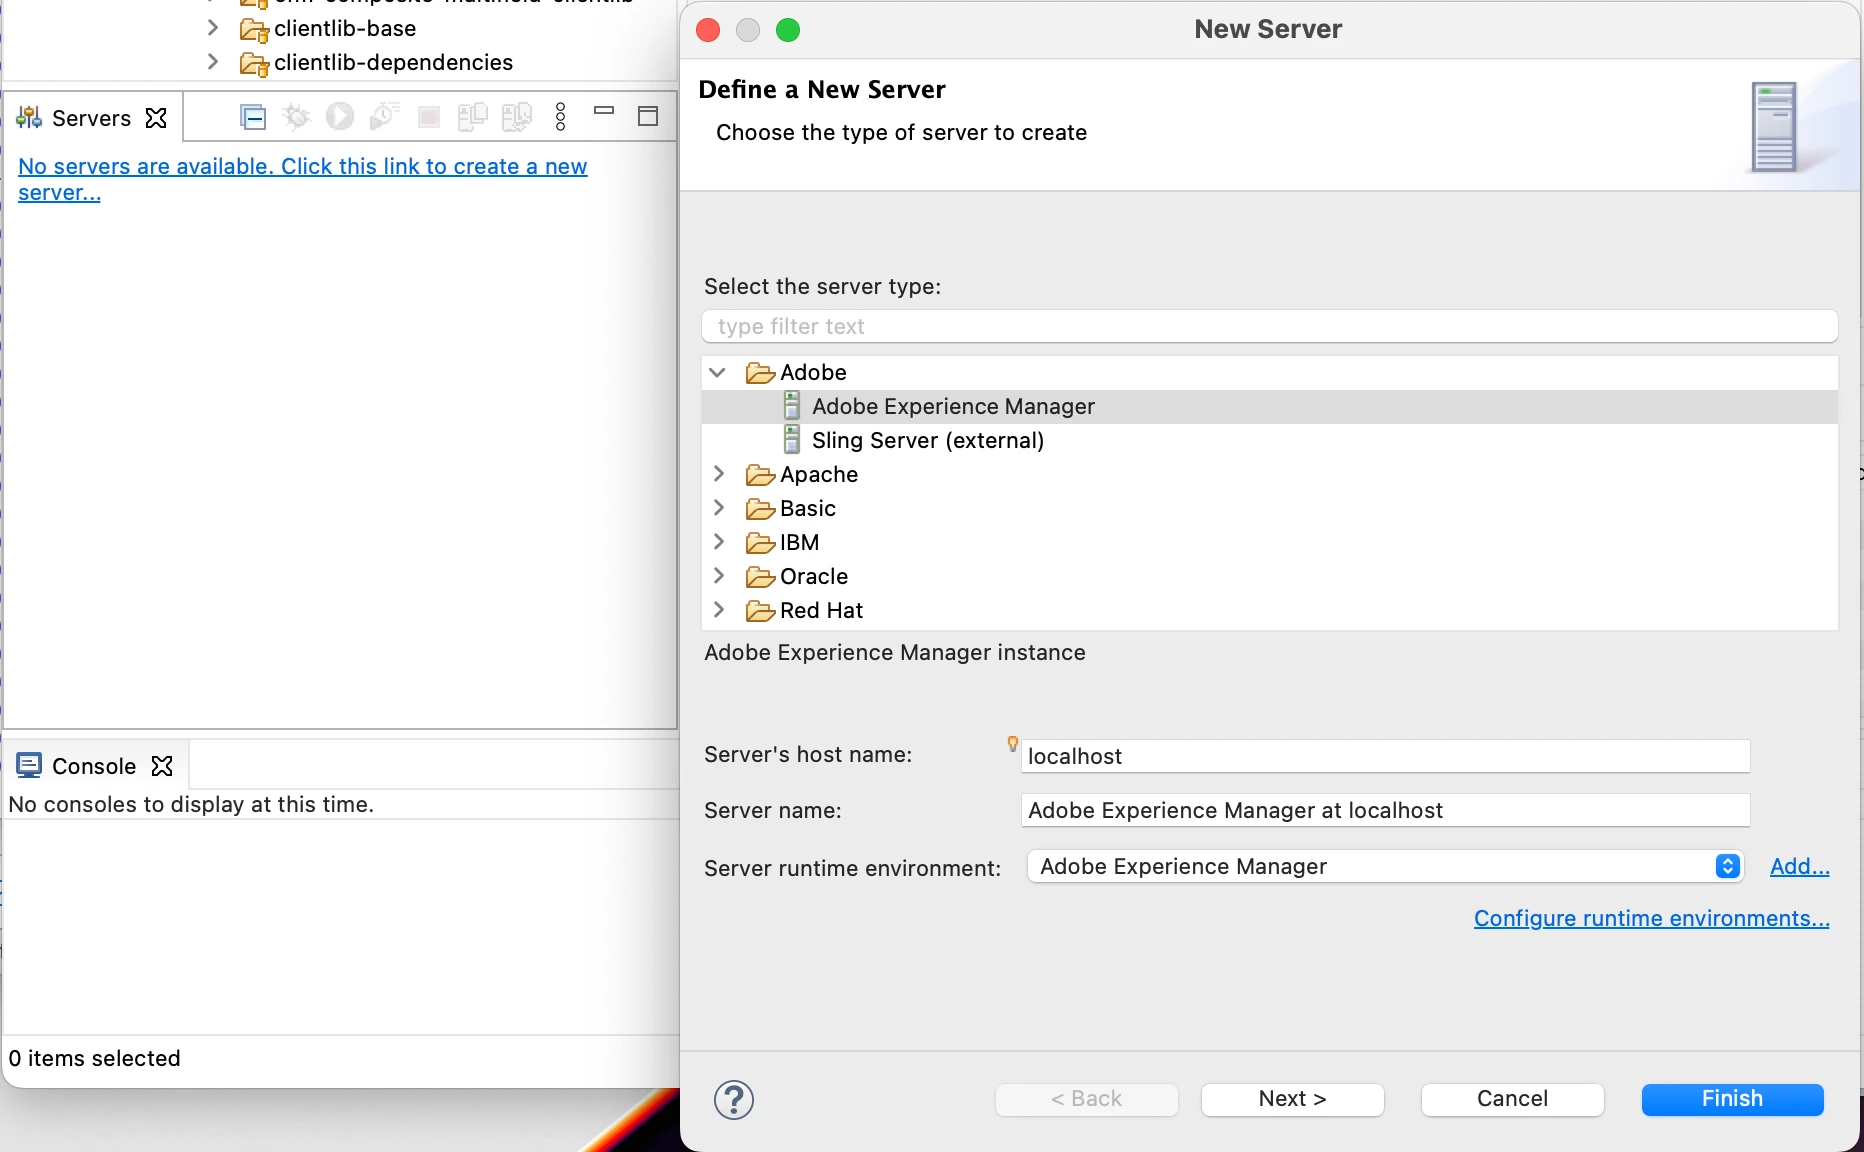Open the Server runtime environment dropdown

1385,866
